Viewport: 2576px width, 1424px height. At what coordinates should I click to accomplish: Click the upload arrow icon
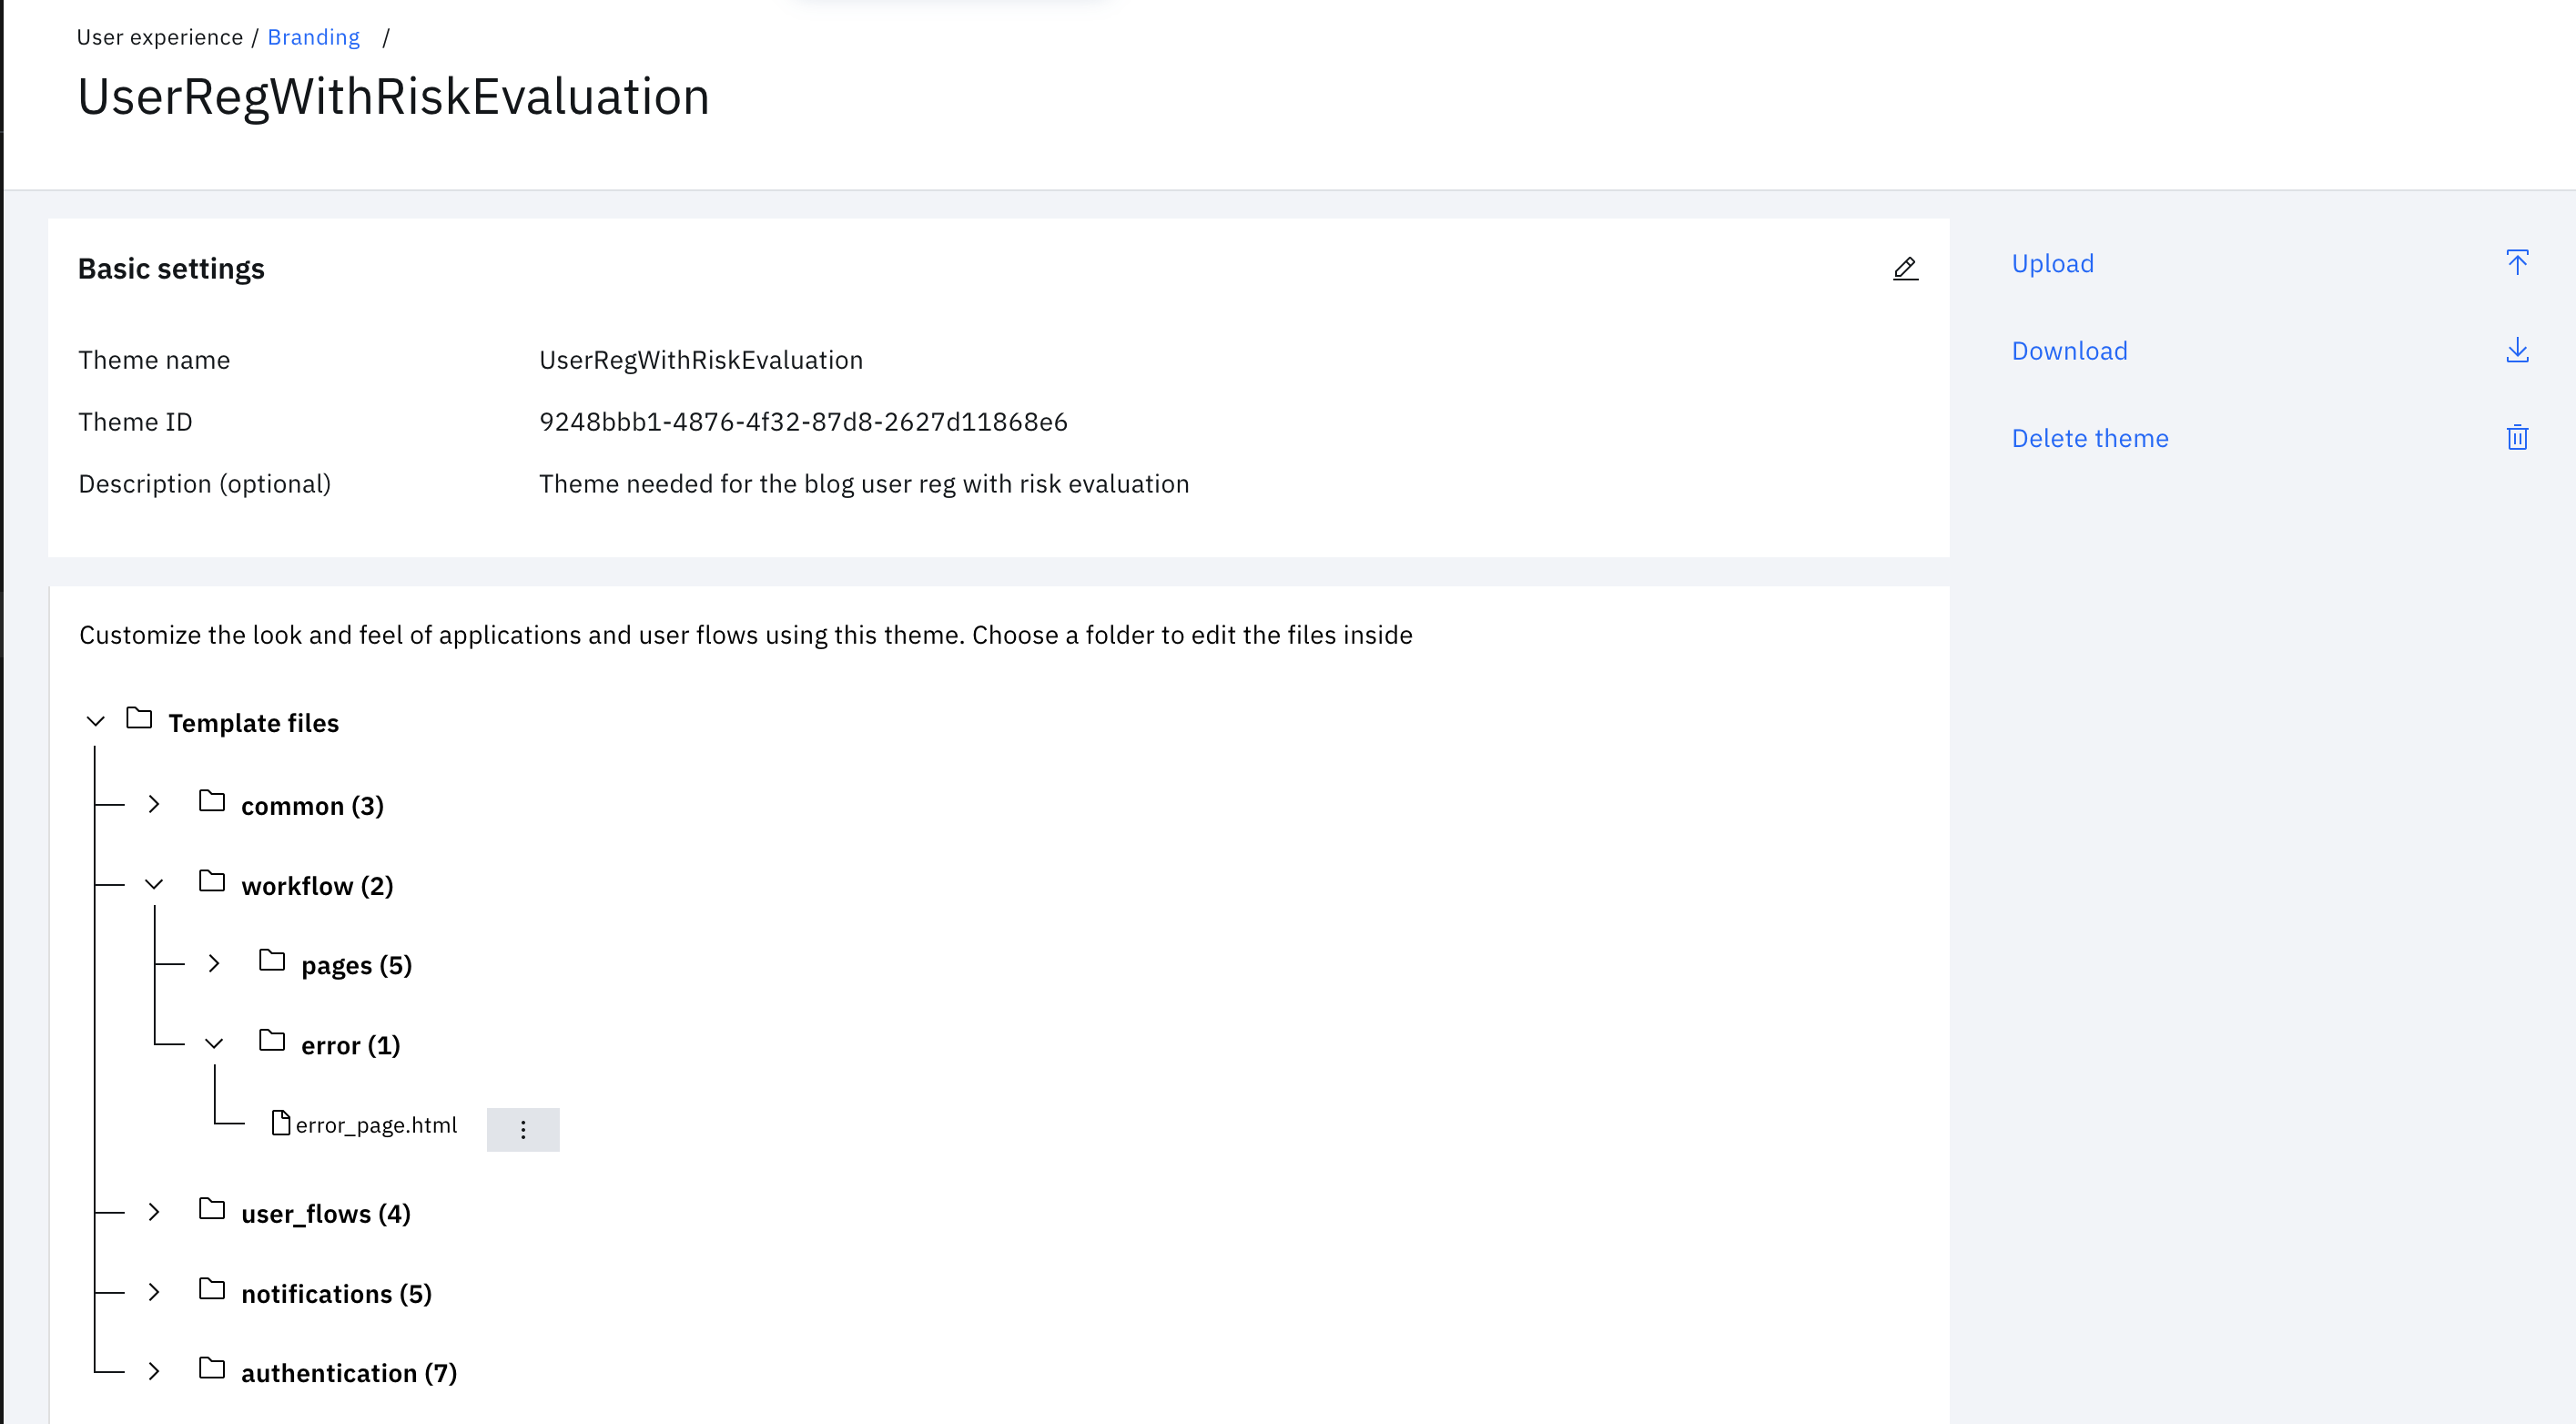tap(2517, 263)
